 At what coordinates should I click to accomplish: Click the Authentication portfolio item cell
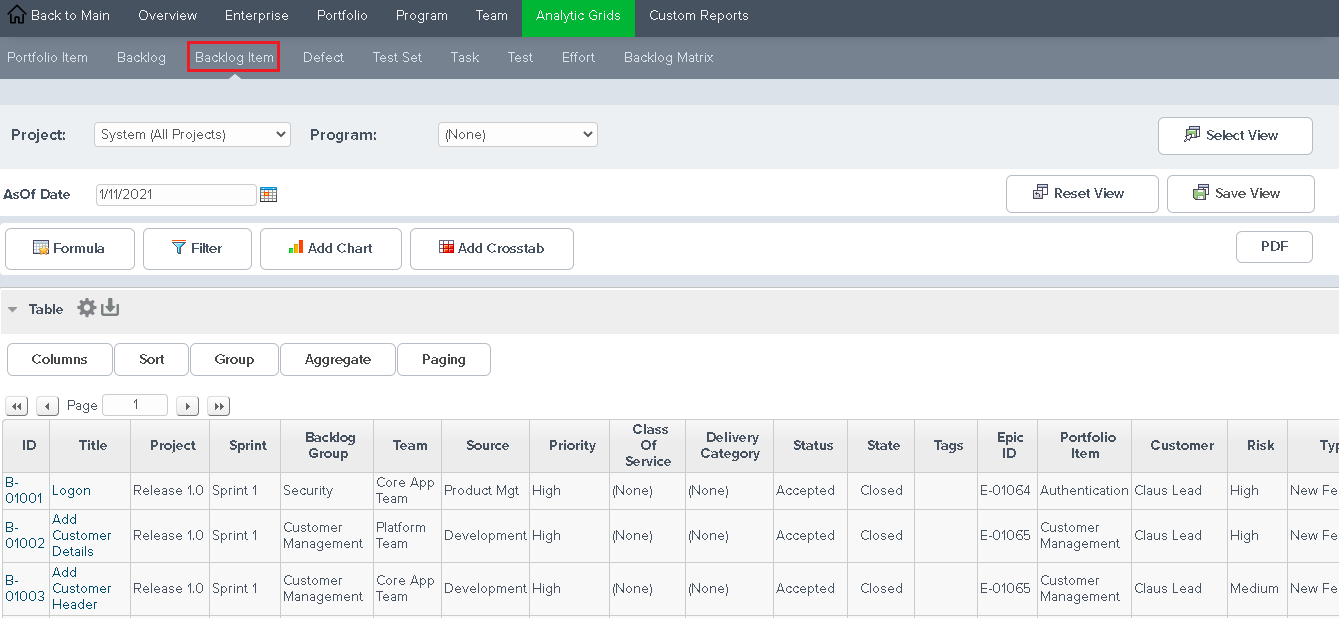(x=1084, y=491)
